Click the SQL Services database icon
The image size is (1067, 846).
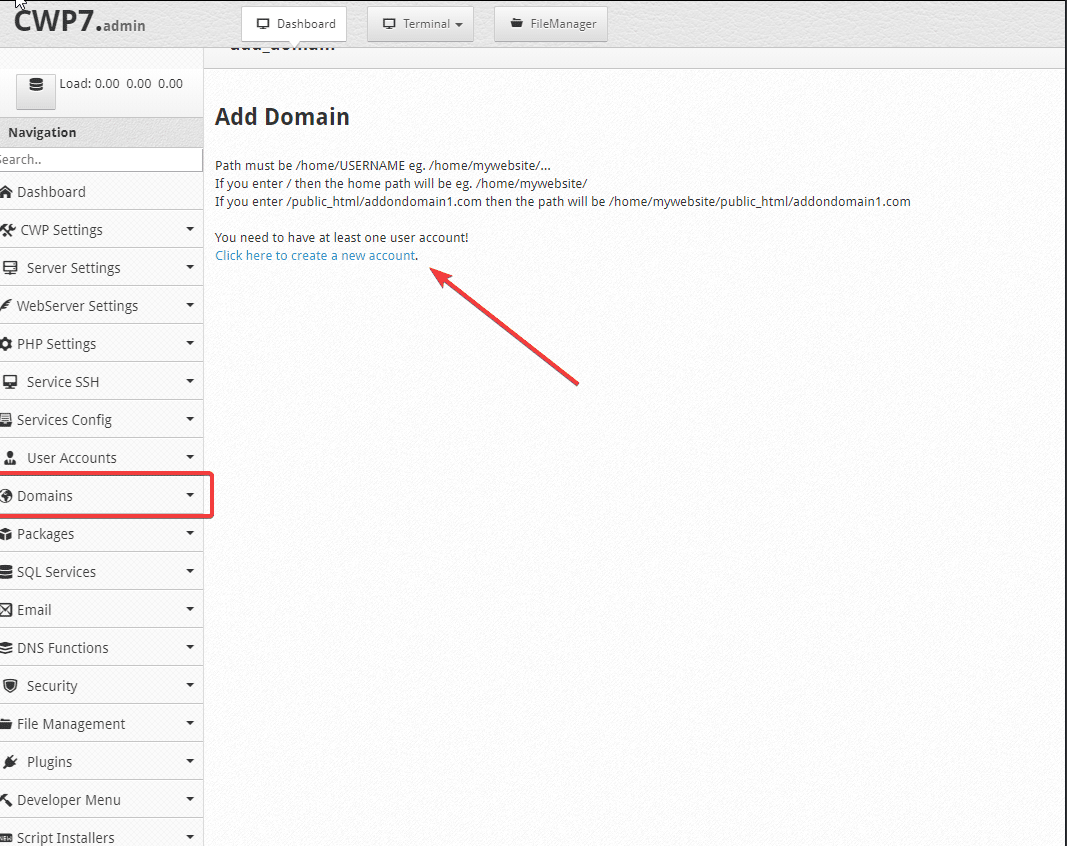[8, 571]
